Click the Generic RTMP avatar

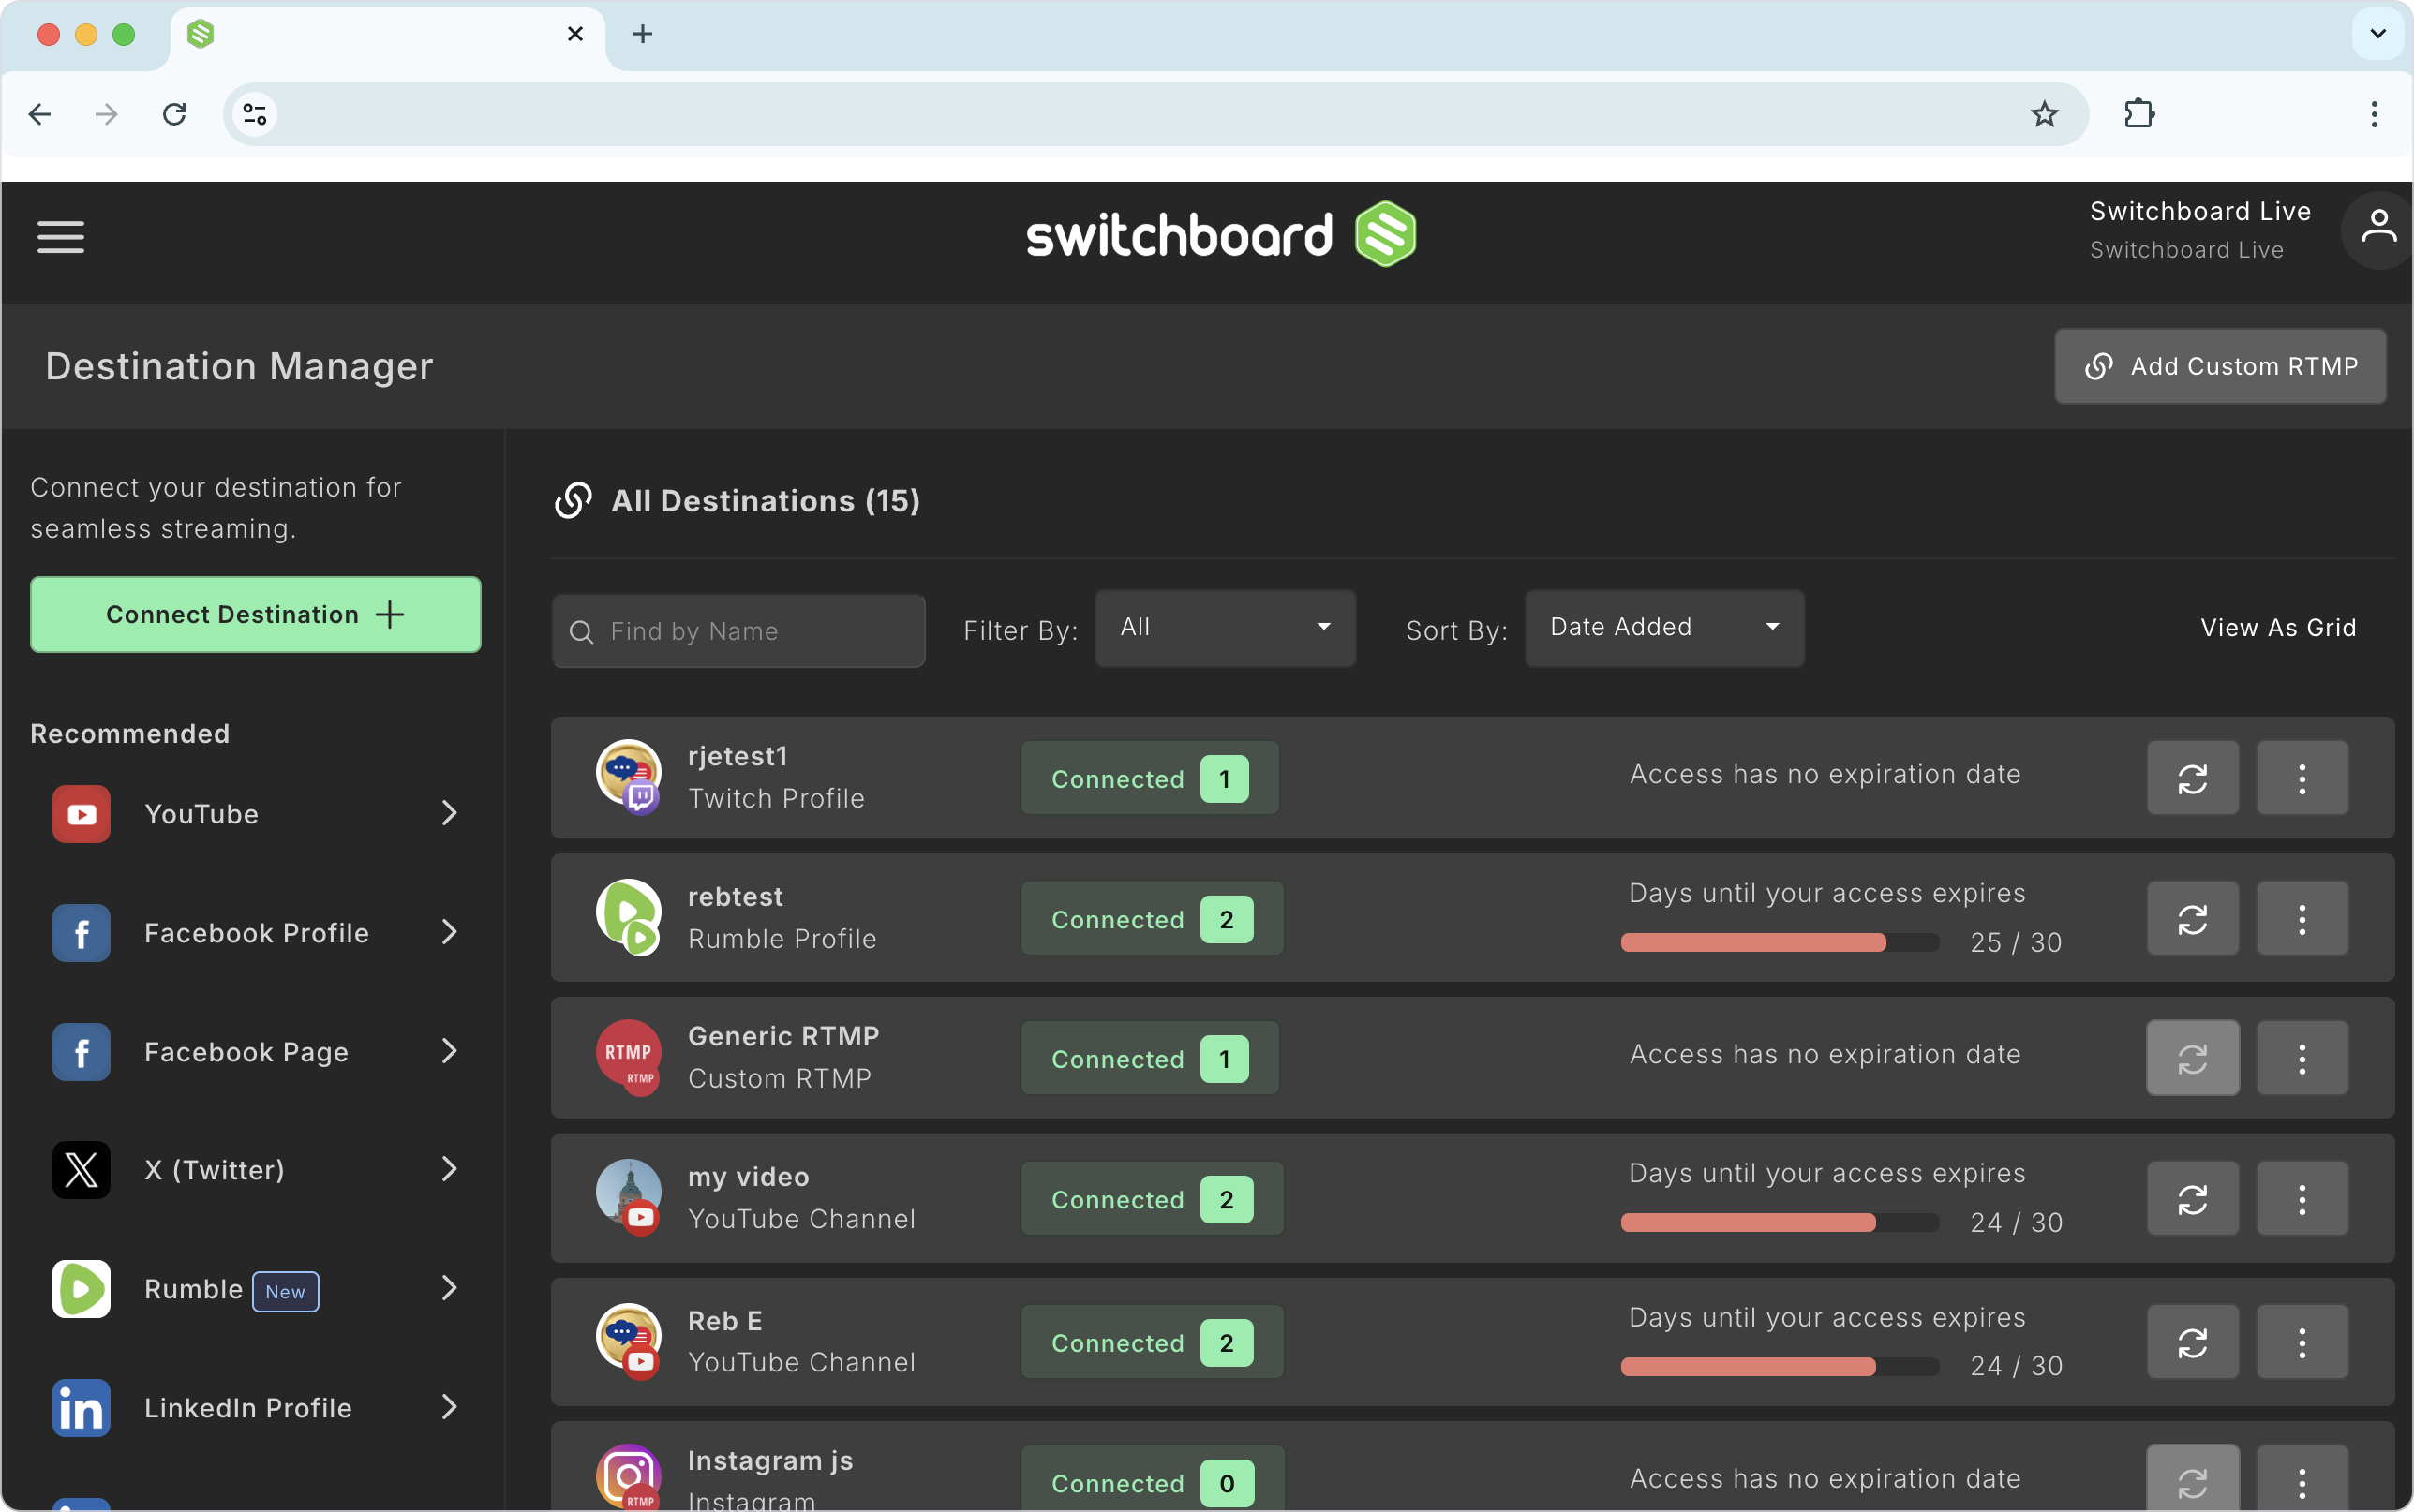pyautogui.click(x=628, y=1057)
